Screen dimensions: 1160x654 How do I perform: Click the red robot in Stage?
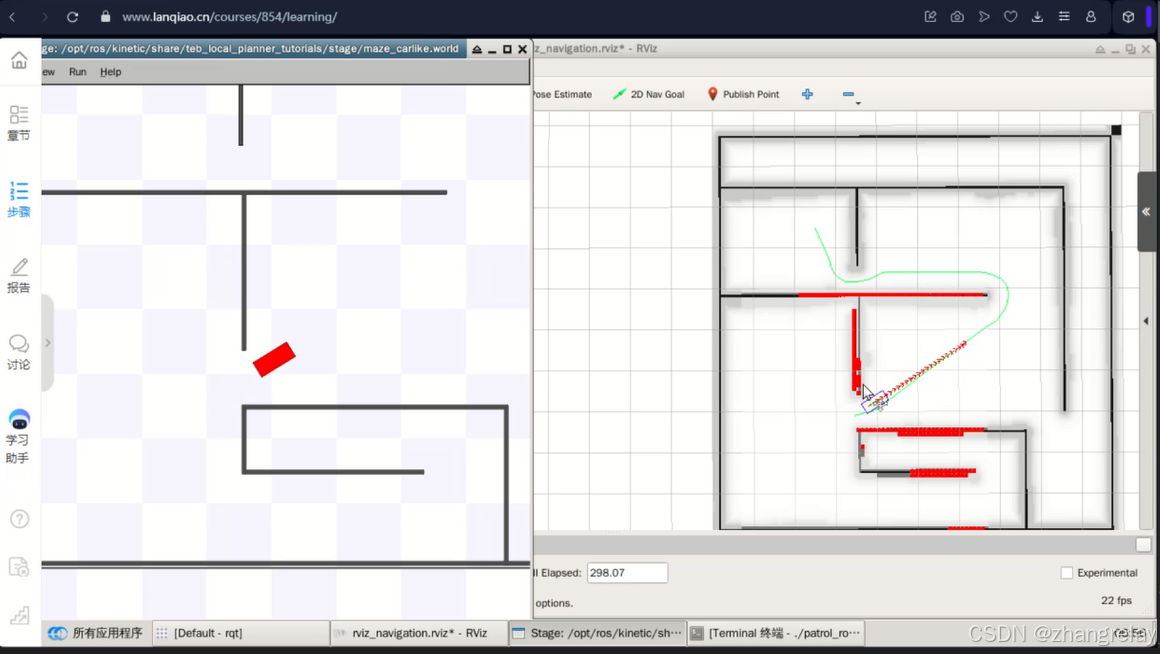pos(274,360)
